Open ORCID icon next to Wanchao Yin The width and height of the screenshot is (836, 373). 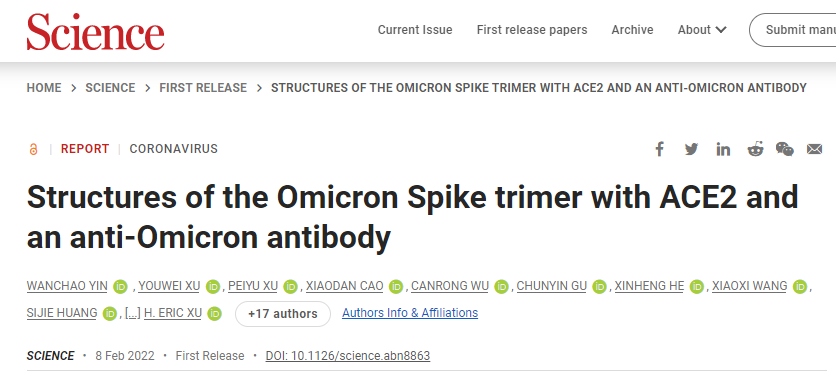(121, 287)
